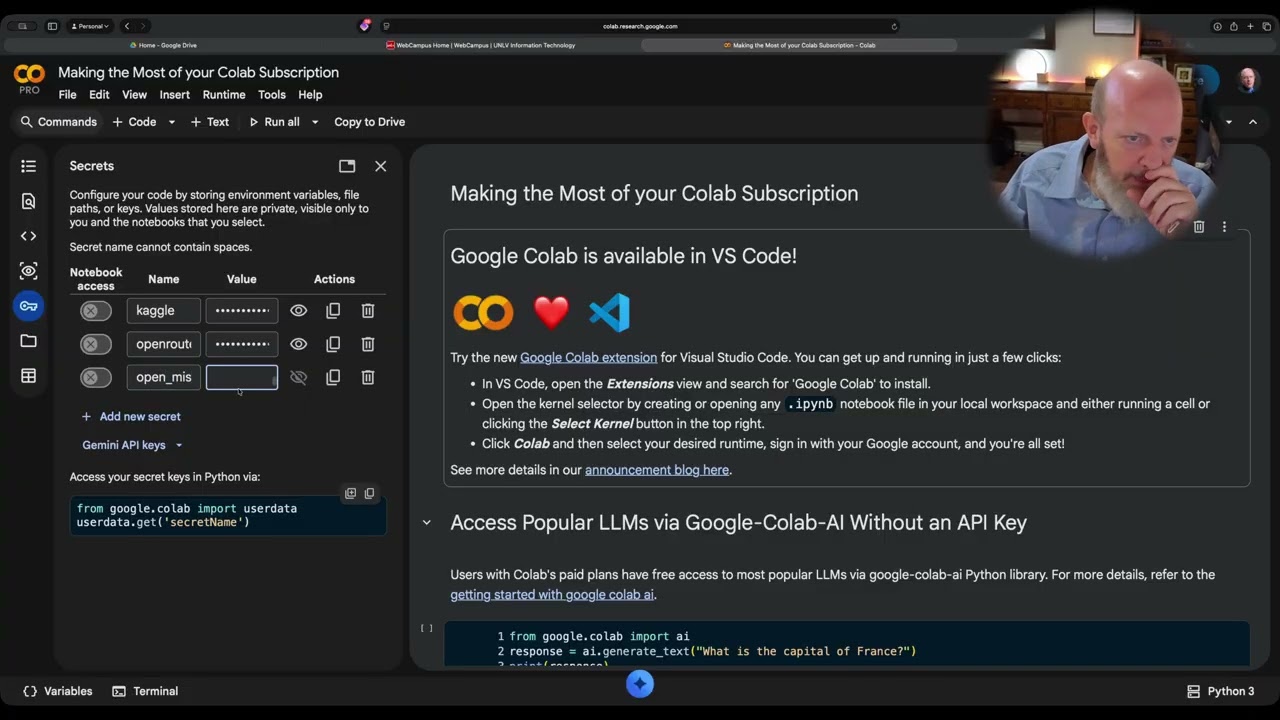Viewport: 1280px width, 720px height.
Task: Insert snippet code into a cell icon
Action: 350,493
